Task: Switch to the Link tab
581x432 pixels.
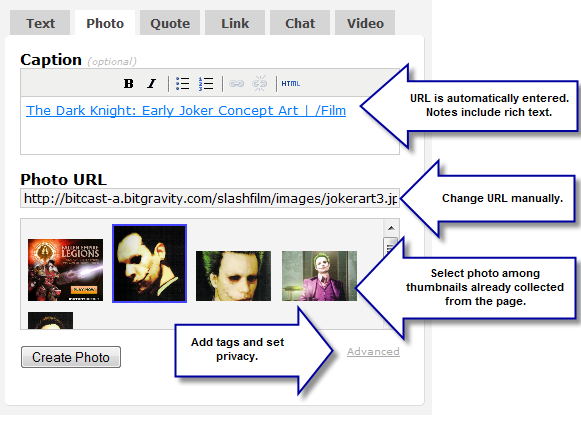Action: [x=235, y=23]
